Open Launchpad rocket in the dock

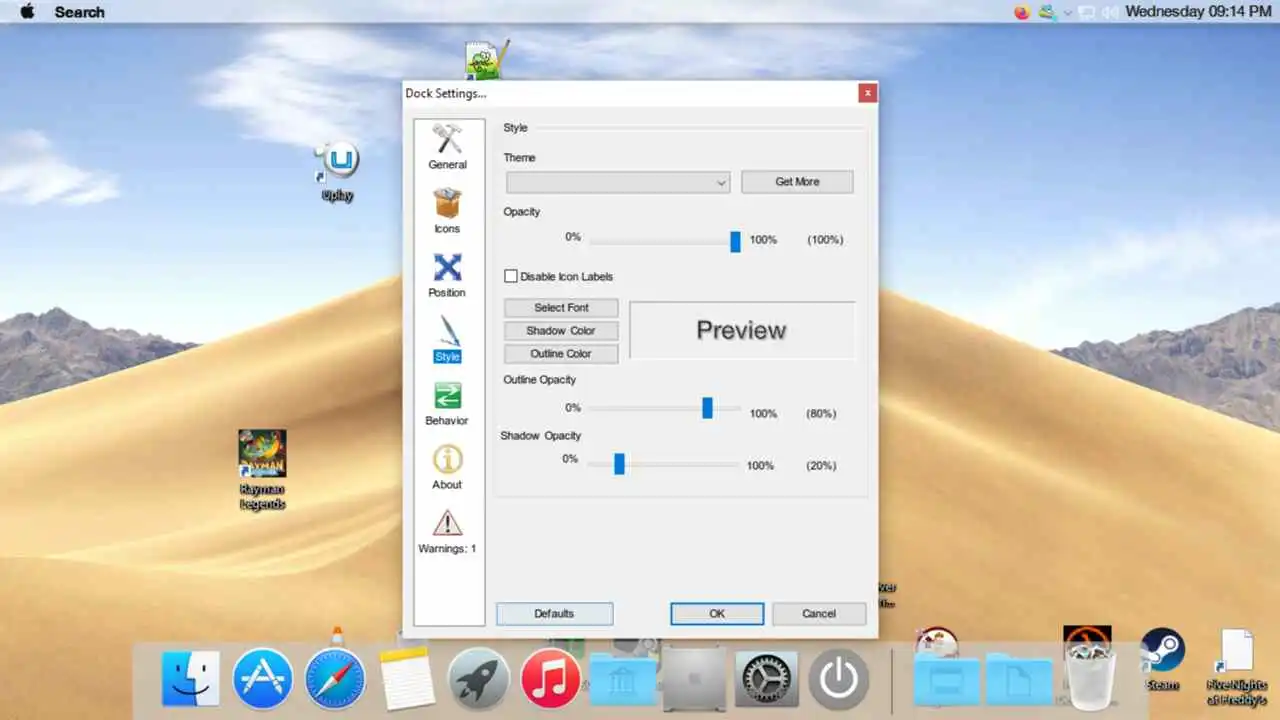[x=479, y=679]
